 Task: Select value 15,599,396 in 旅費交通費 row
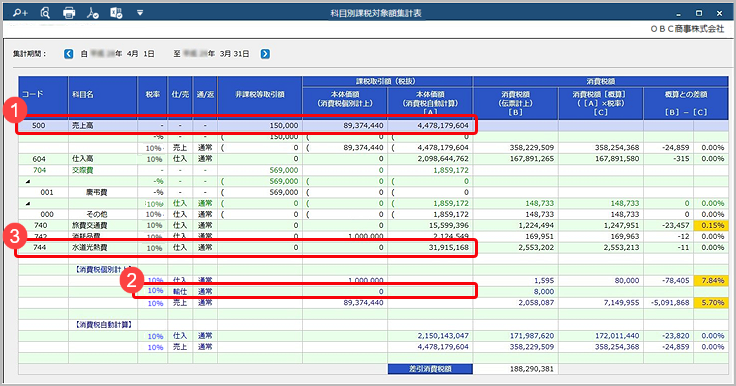point(449,225)
